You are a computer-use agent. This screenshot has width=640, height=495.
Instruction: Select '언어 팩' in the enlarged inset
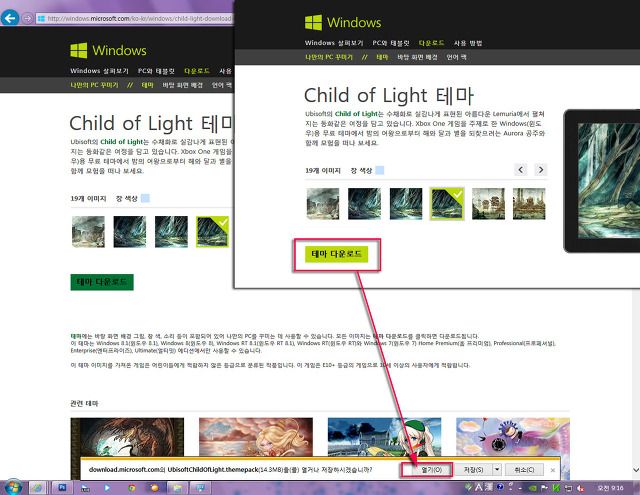456,57
